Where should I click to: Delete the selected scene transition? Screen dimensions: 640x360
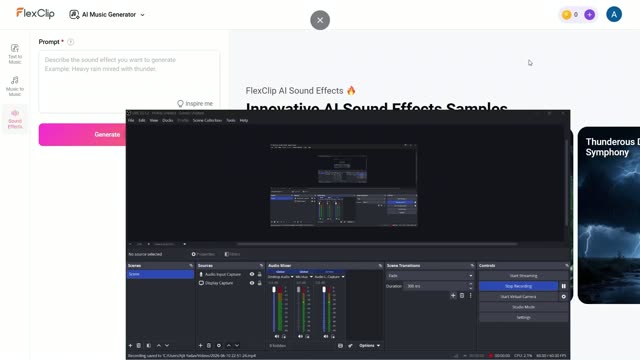click(462, 296)
